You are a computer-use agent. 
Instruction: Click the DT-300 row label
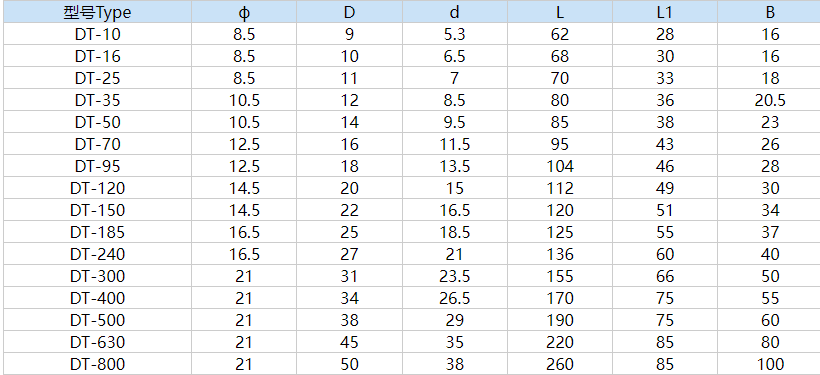coord(97,276)
